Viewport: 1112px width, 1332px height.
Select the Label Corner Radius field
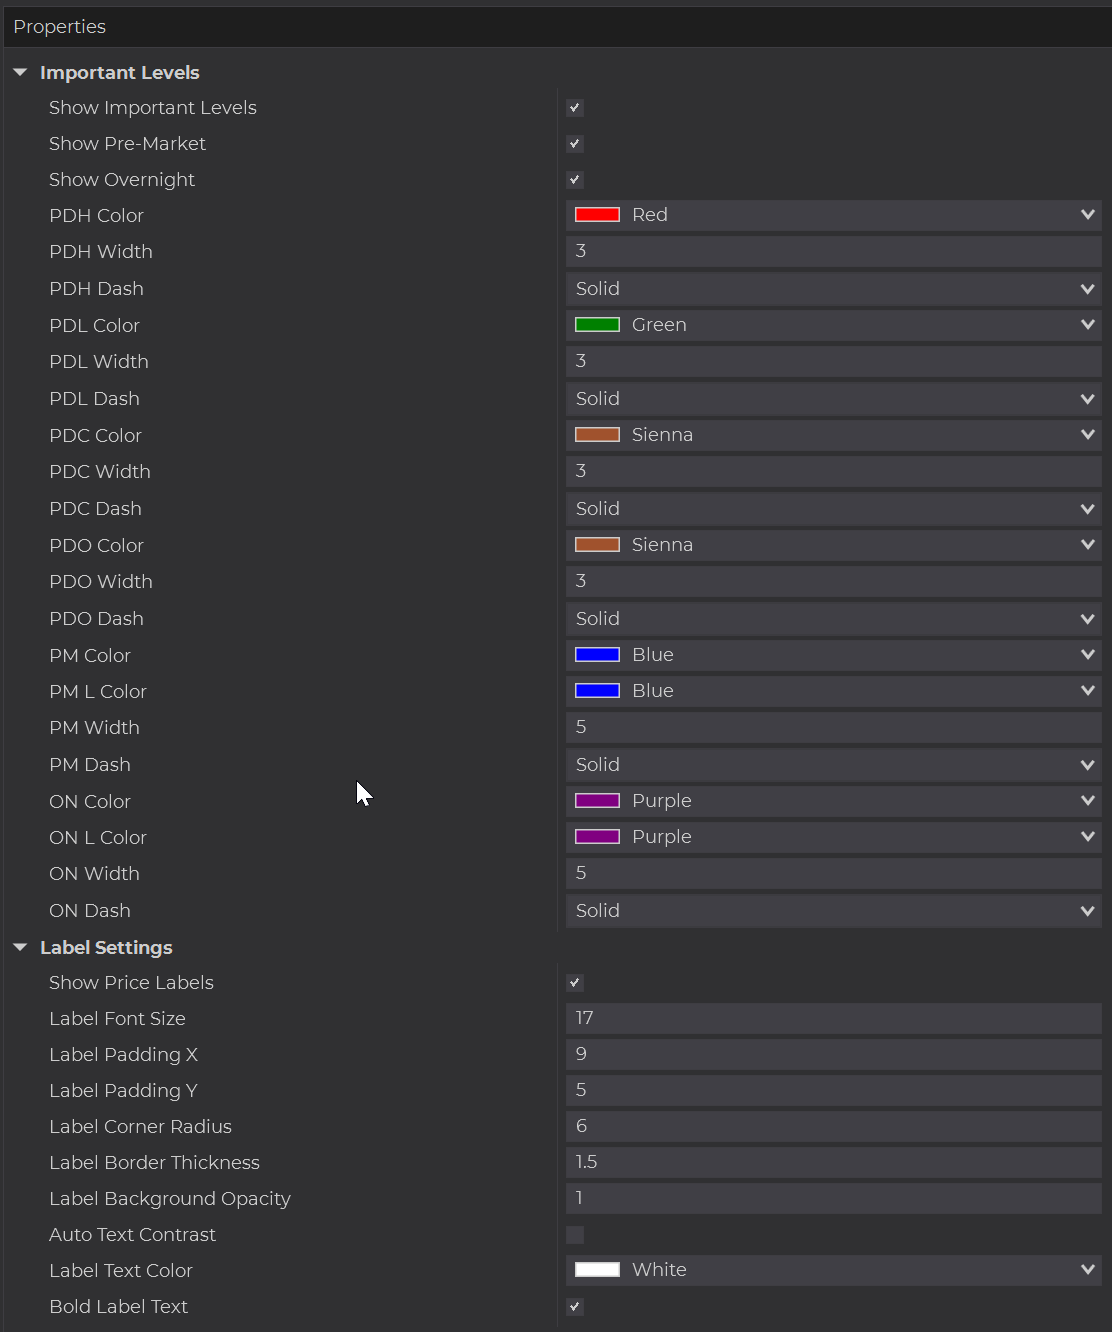832,1126
